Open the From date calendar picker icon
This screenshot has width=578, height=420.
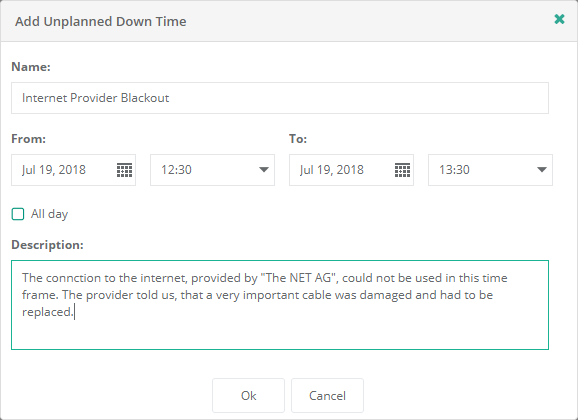pos(124,170)
